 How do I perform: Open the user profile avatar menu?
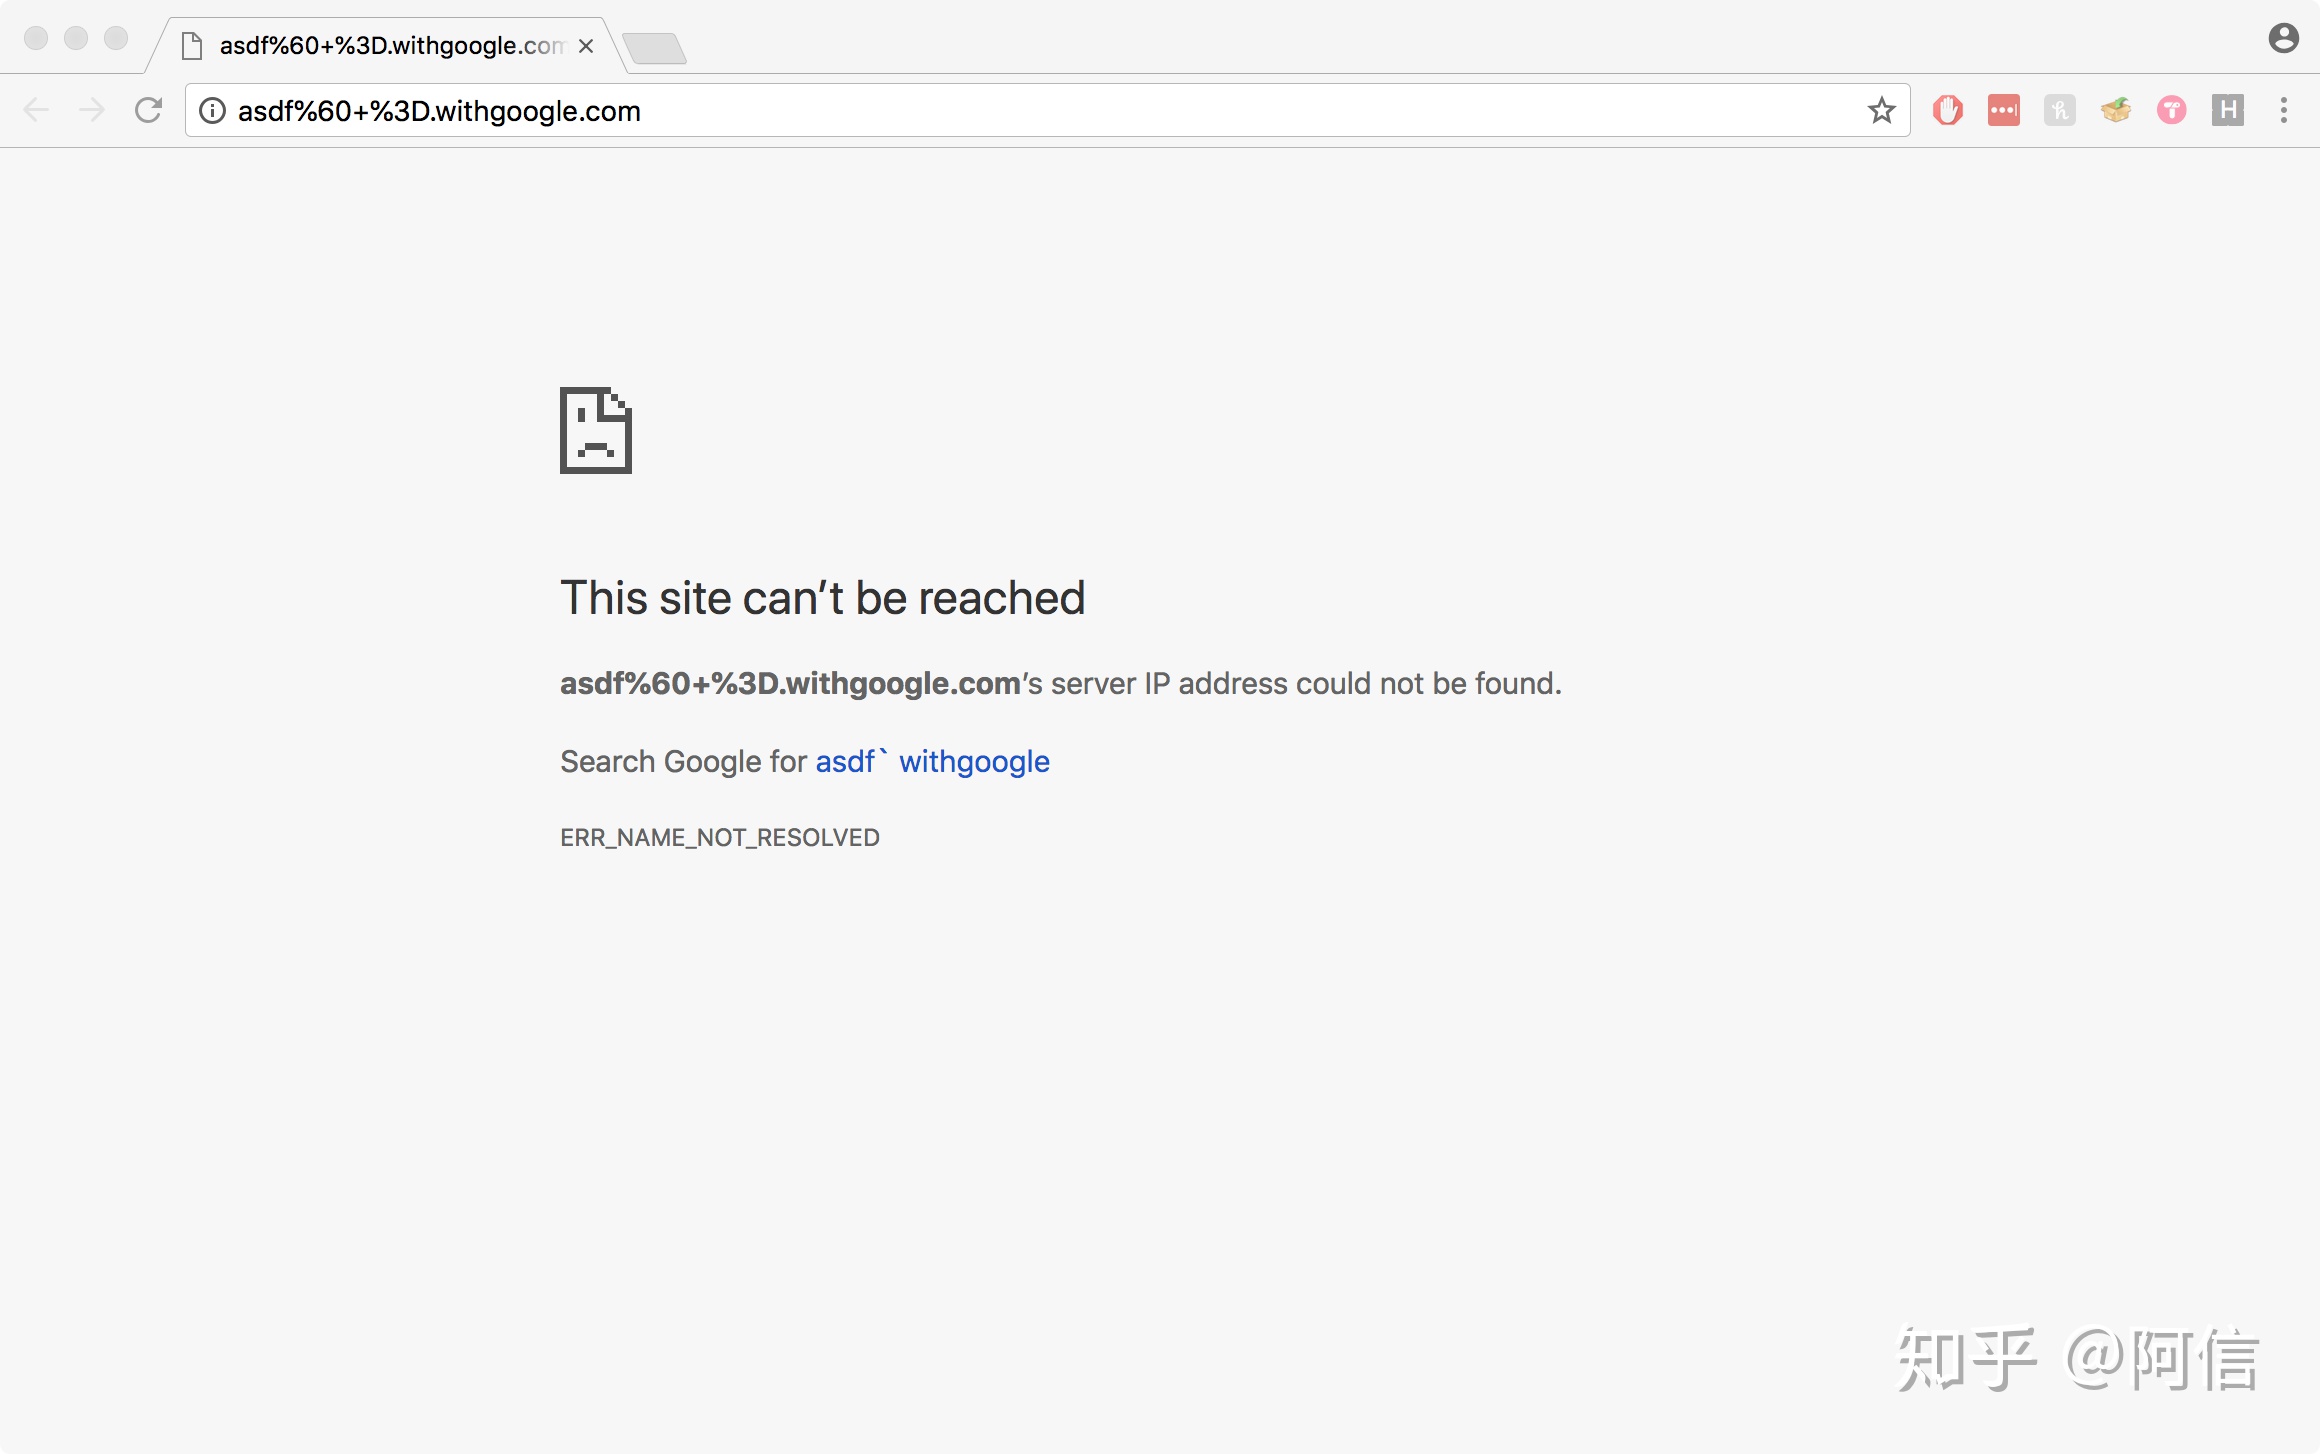point(2283,38)
